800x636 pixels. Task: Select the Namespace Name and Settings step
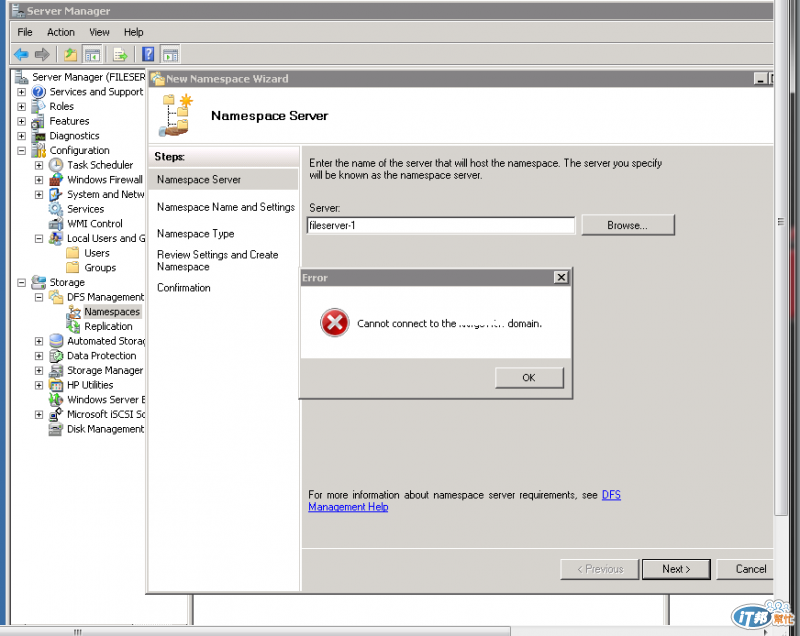[226, 207]
